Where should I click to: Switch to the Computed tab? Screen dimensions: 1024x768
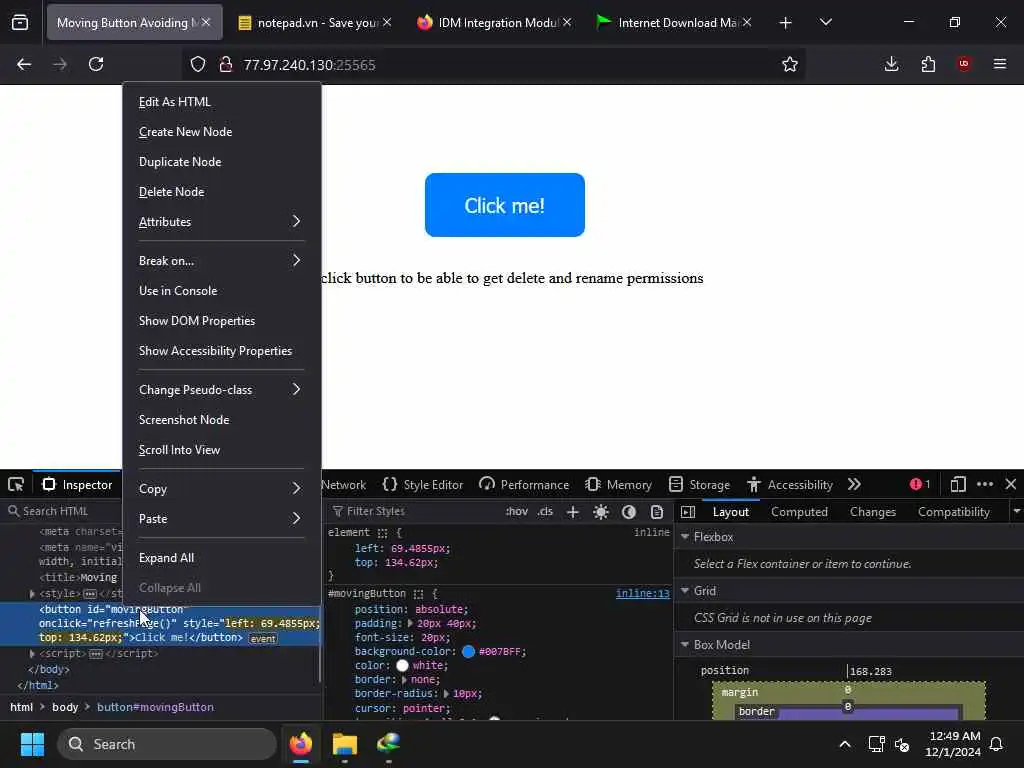pyautogui.click(x=799, y=512)
